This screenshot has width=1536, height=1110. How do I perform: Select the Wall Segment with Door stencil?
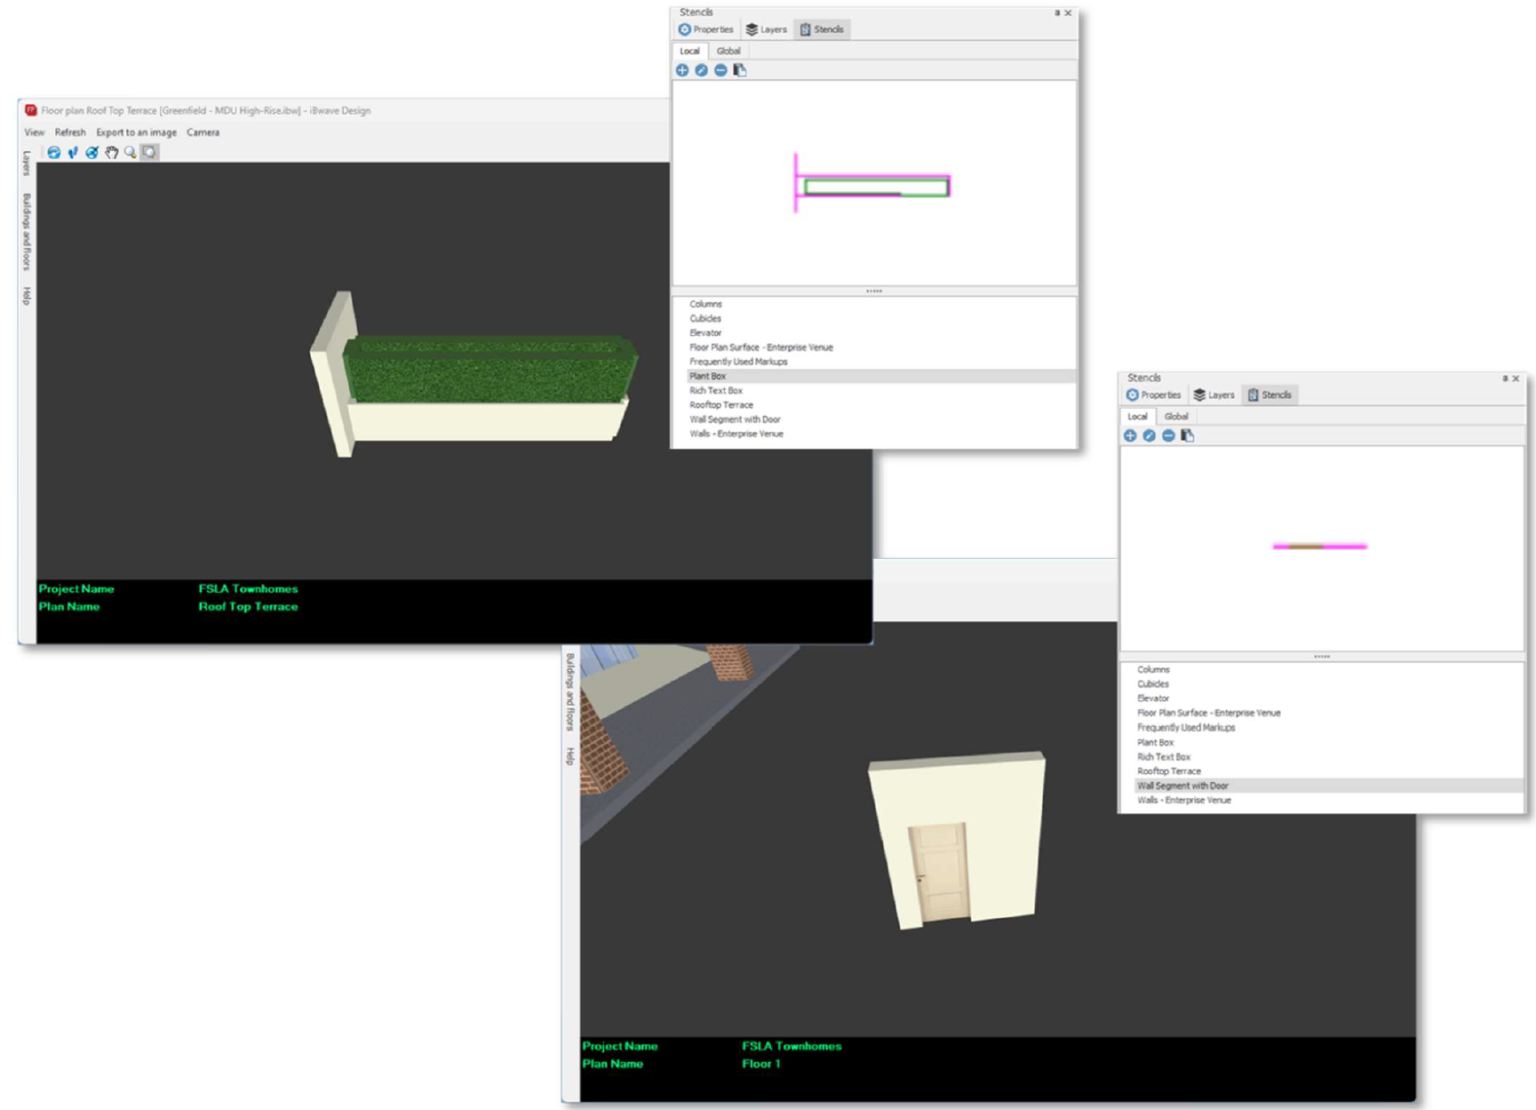tap(1185, 786)
